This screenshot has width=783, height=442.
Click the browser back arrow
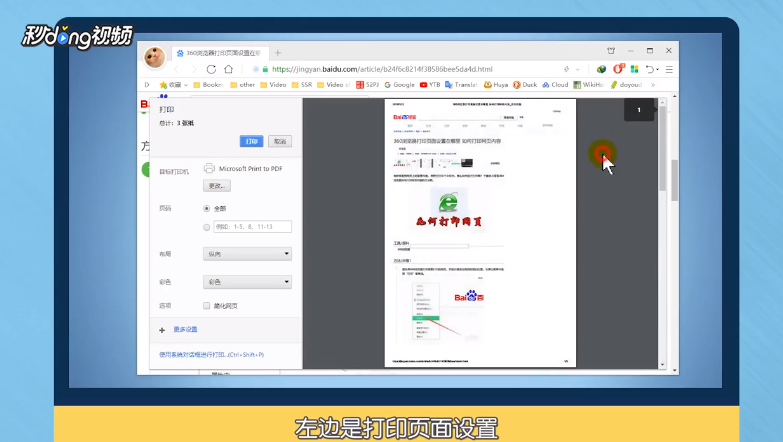point(177,69)
